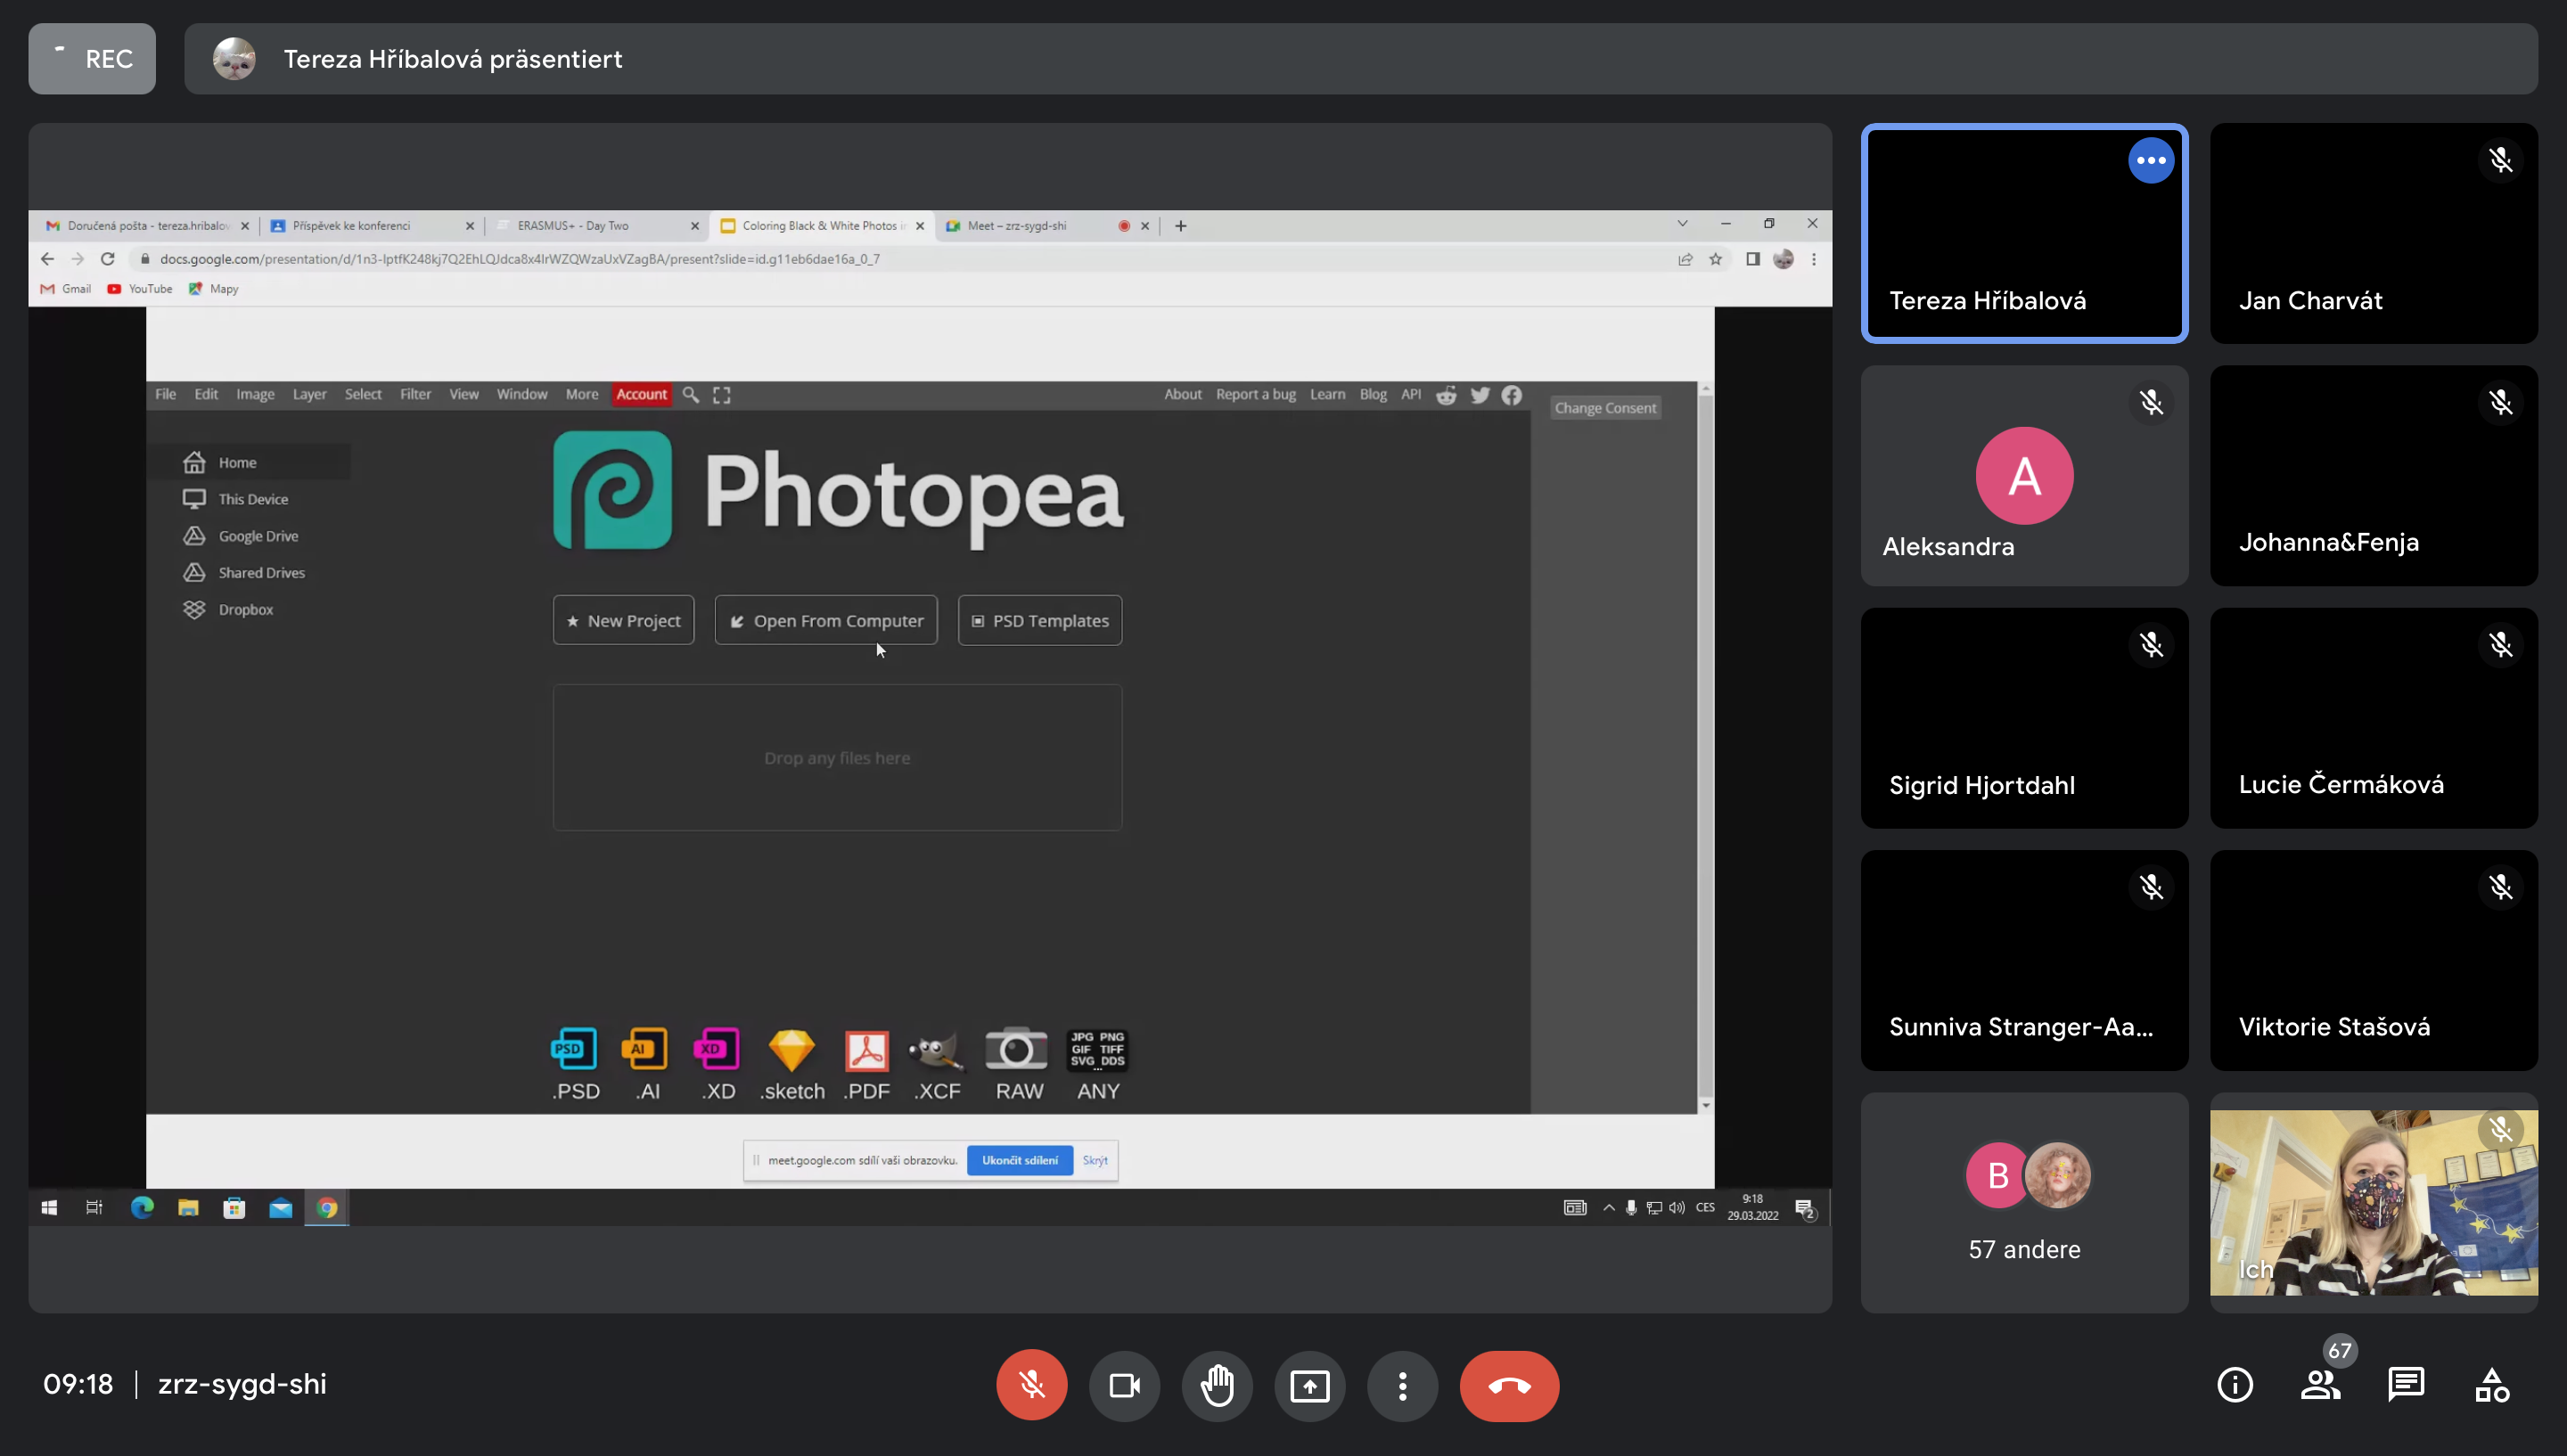This screenshot has width=2567, height=1456.
Task: Open Photopea More menu
Action: click(x=582, y=394)
